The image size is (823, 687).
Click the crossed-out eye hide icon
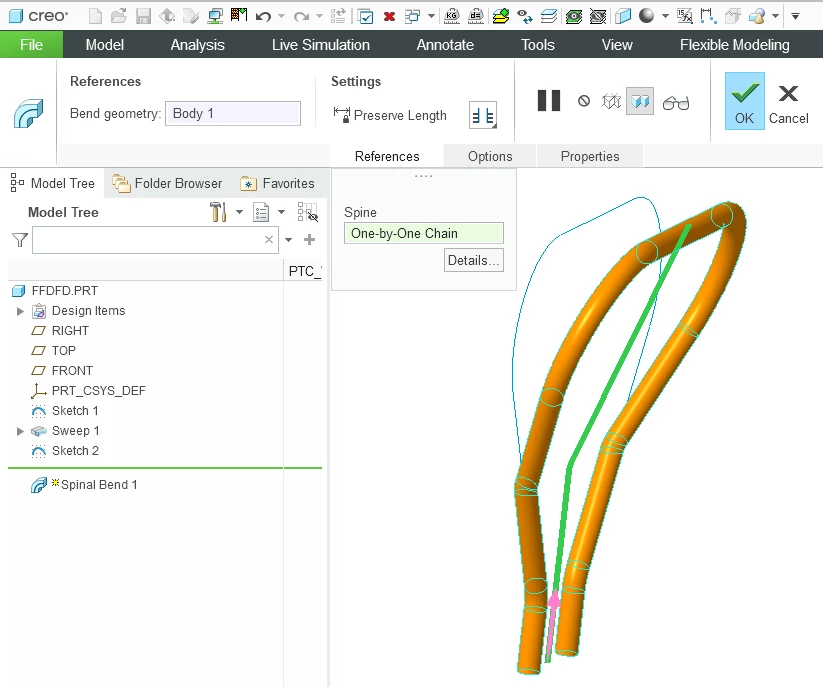tap(598, 16)
